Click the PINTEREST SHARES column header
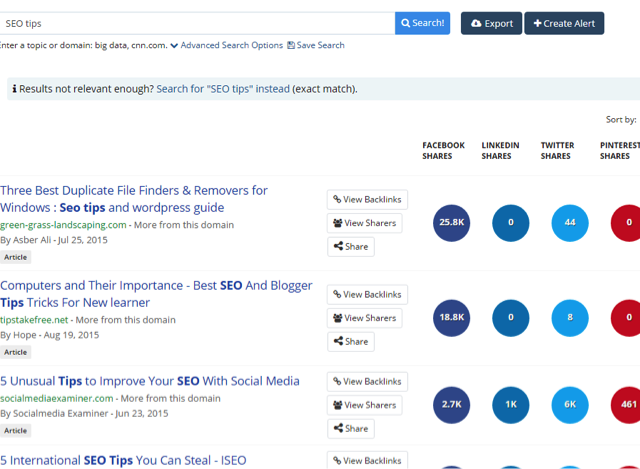Screen dimensions: 640x469 click(620, 151)
